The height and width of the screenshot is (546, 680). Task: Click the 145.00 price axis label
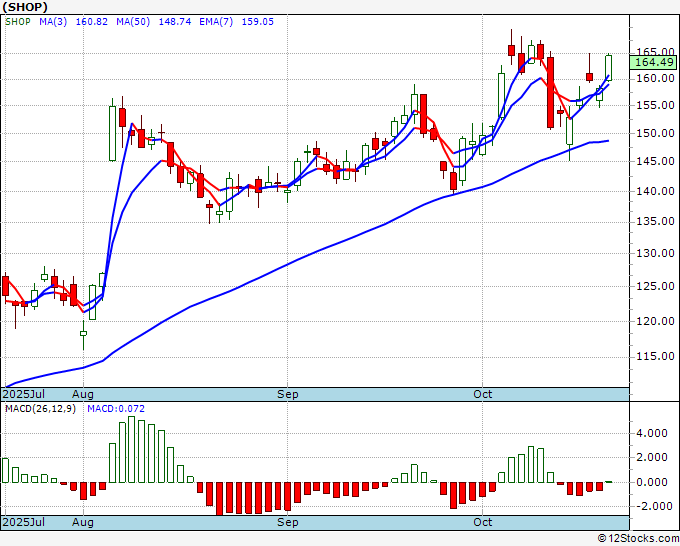tap(655, 161)
